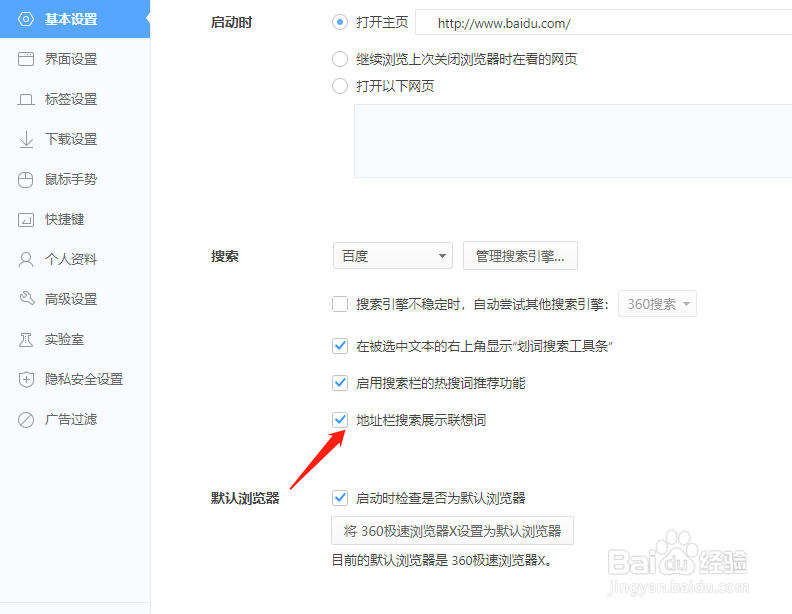Toggle 启用搜索栏的热搜词推荐功能 checkbox

coord(340,383)
